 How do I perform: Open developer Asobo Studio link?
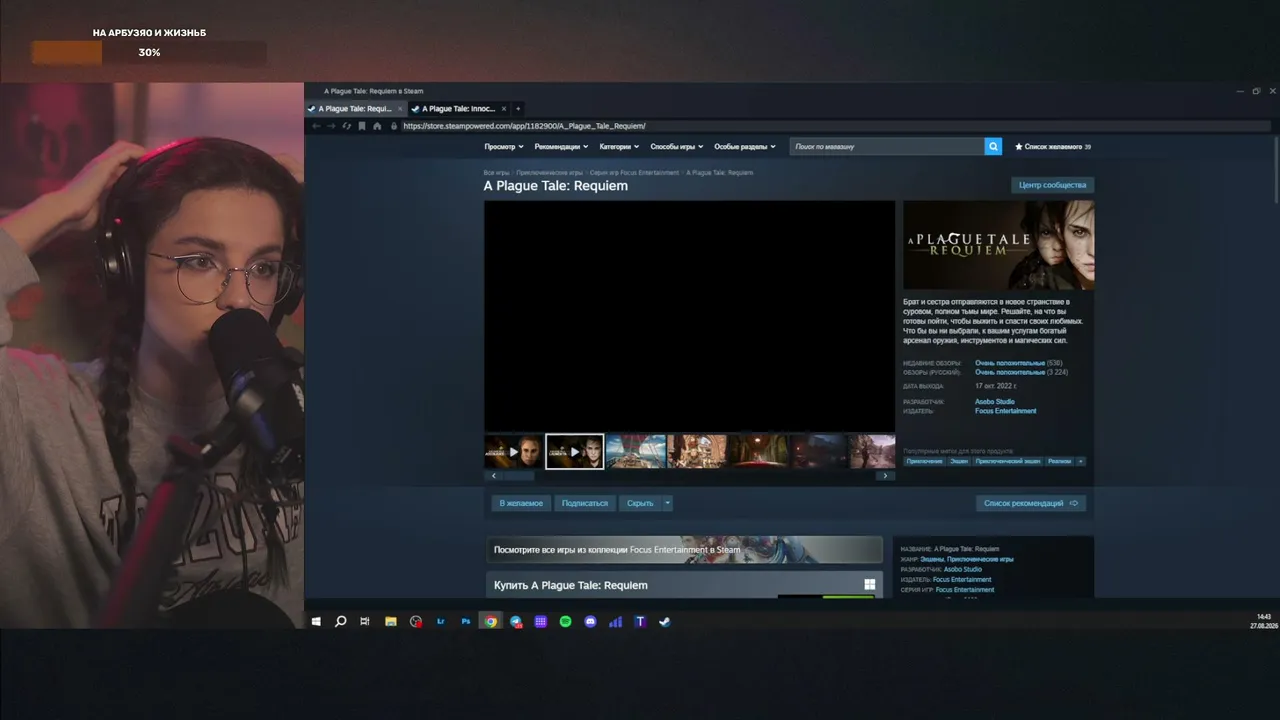995,402
